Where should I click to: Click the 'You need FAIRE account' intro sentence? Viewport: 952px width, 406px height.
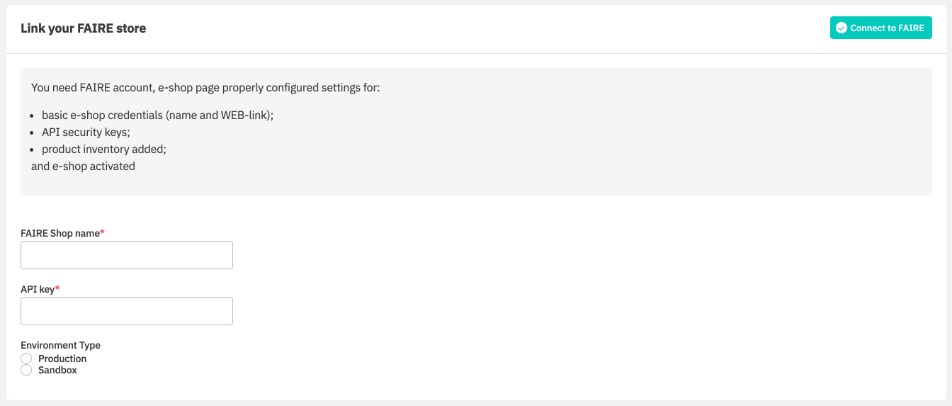pyautogui.click(x=205, y=88)
